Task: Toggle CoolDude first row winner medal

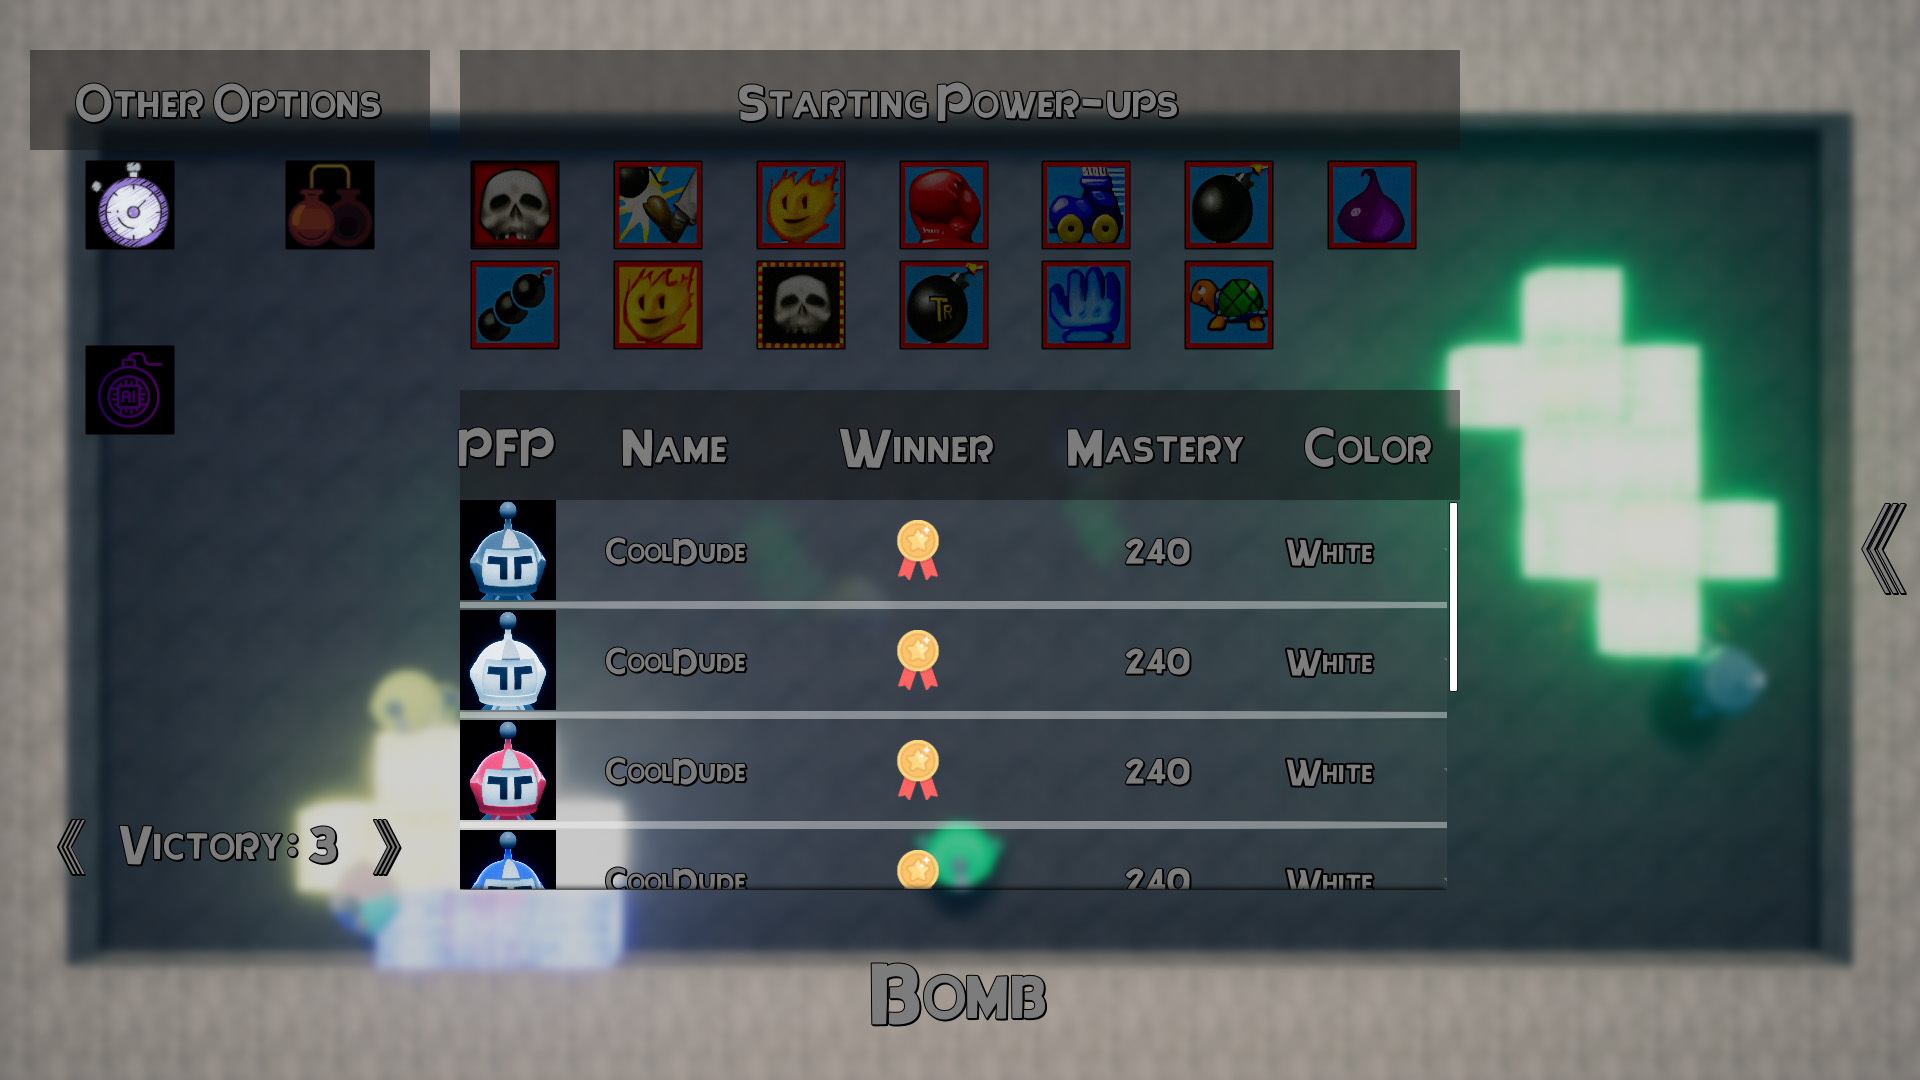Action: (919, 549)
